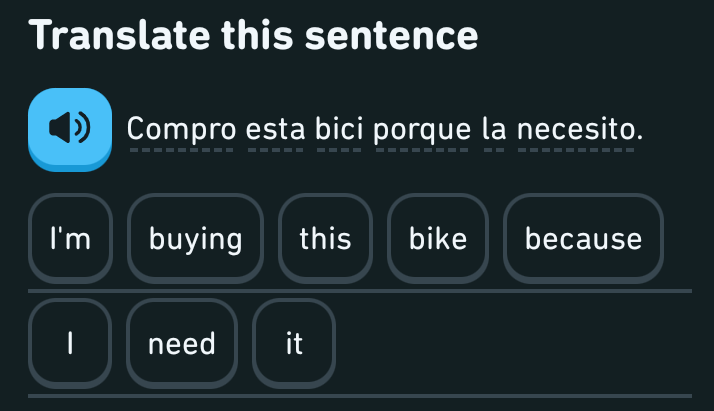Image resolution: width=714 pixels, height=411 pixels.
Task: Click the divider line under the first tile row
Action: point(360,291)
